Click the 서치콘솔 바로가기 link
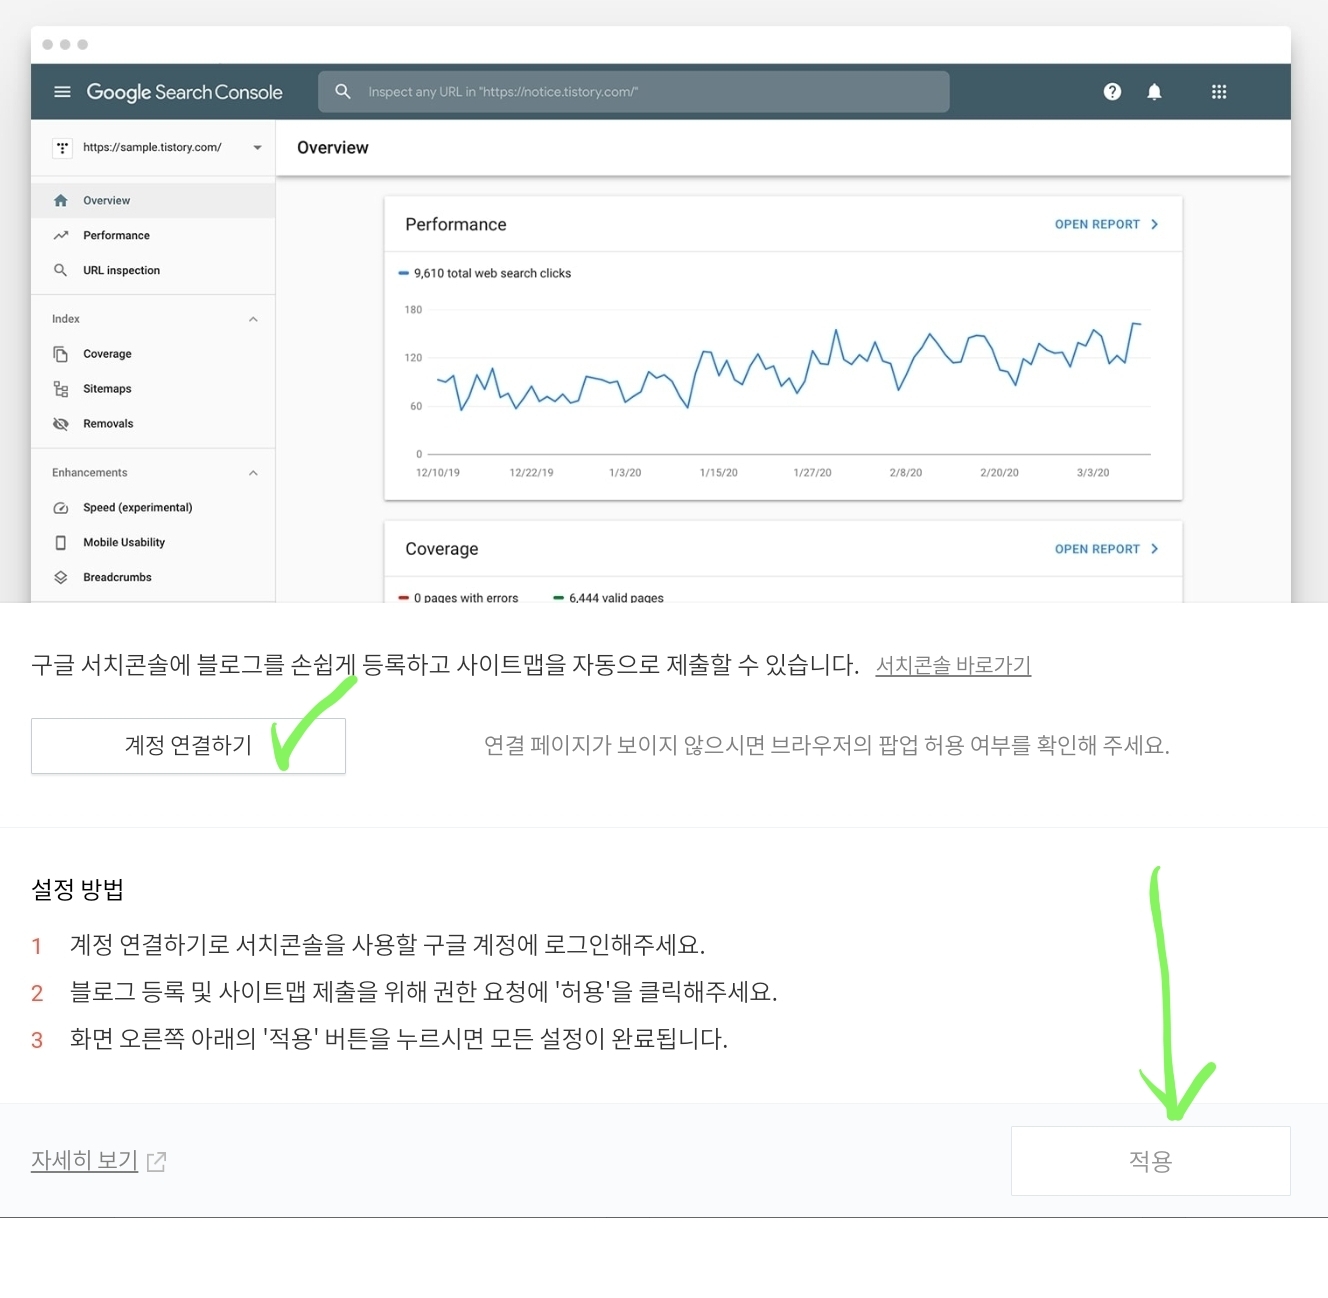The image size is (1328, 1298). [x=953, y=666]
